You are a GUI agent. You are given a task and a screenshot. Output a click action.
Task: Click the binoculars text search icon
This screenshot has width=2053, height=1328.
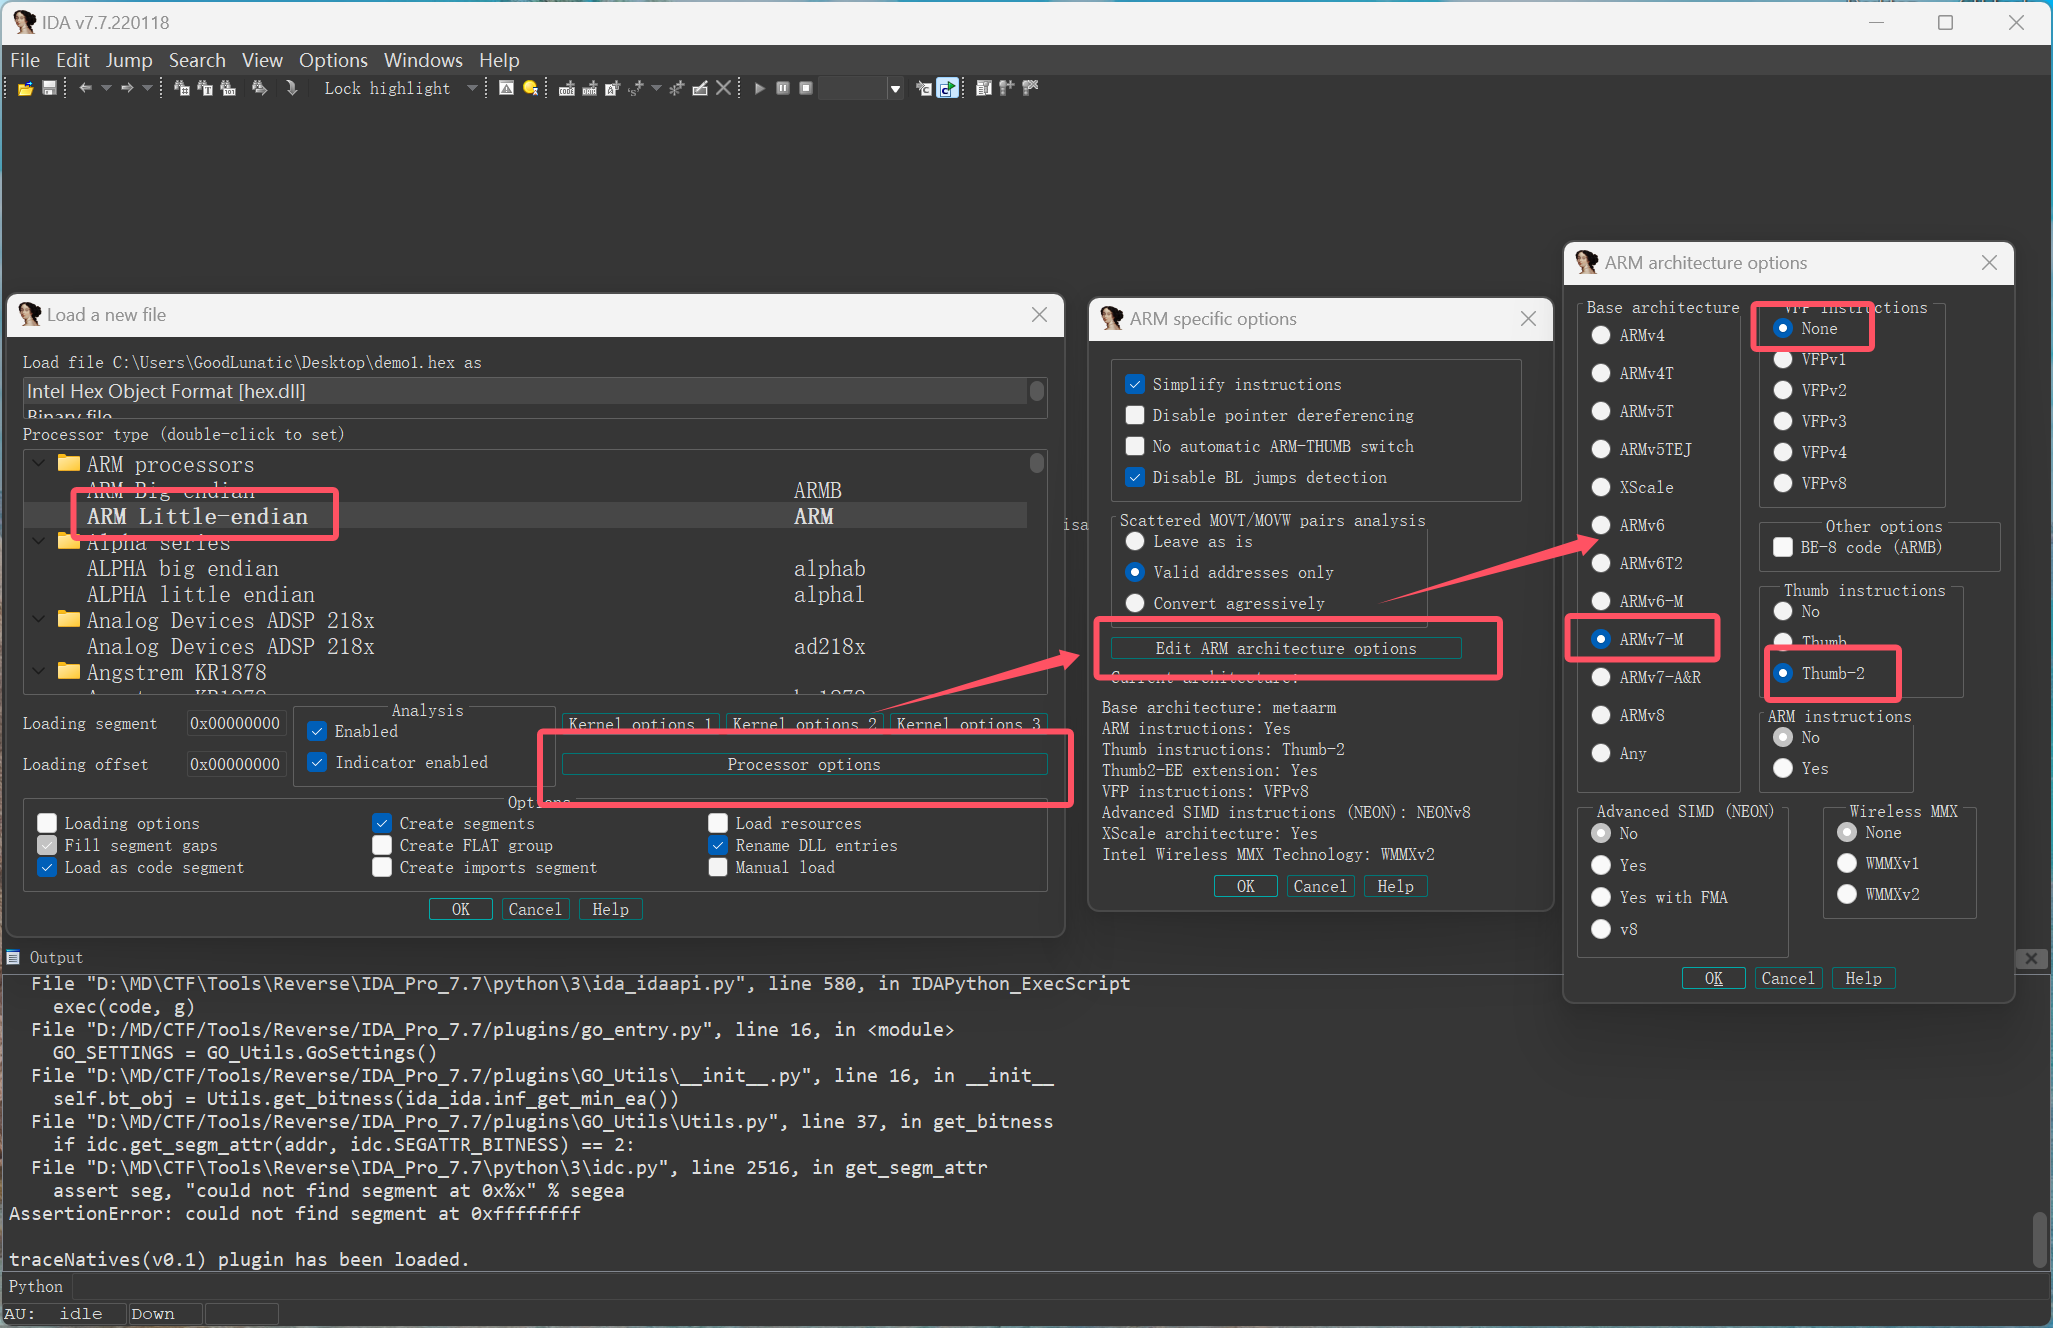coord(204,88)
